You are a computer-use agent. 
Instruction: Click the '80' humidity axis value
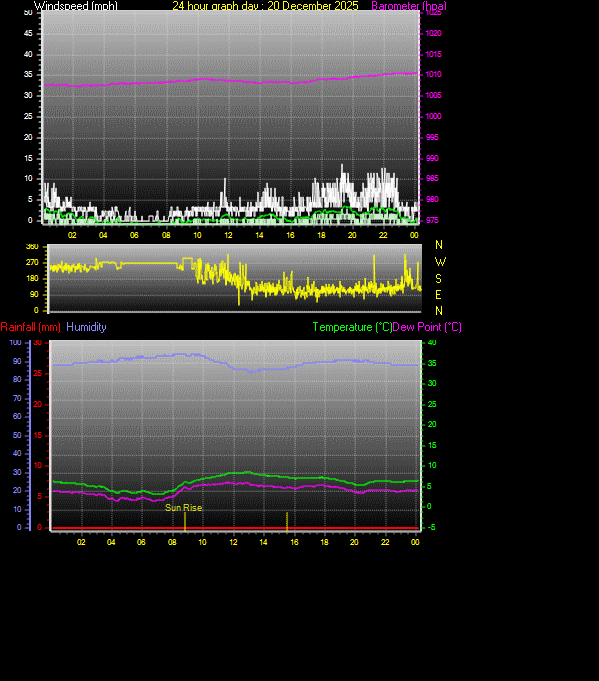tap(17, 379)
